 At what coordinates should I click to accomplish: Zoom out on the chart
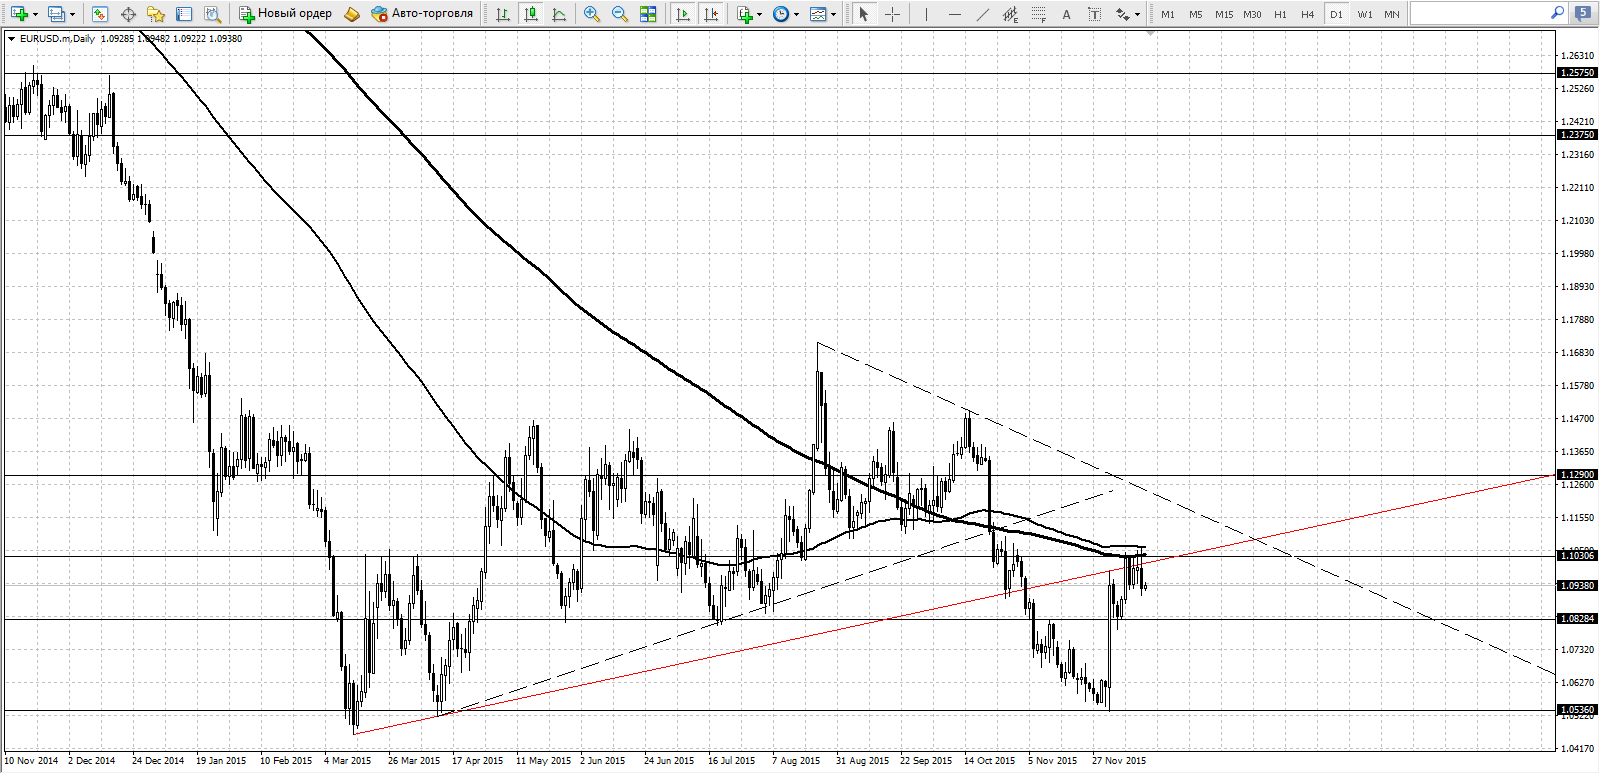(x=620, y=14)
